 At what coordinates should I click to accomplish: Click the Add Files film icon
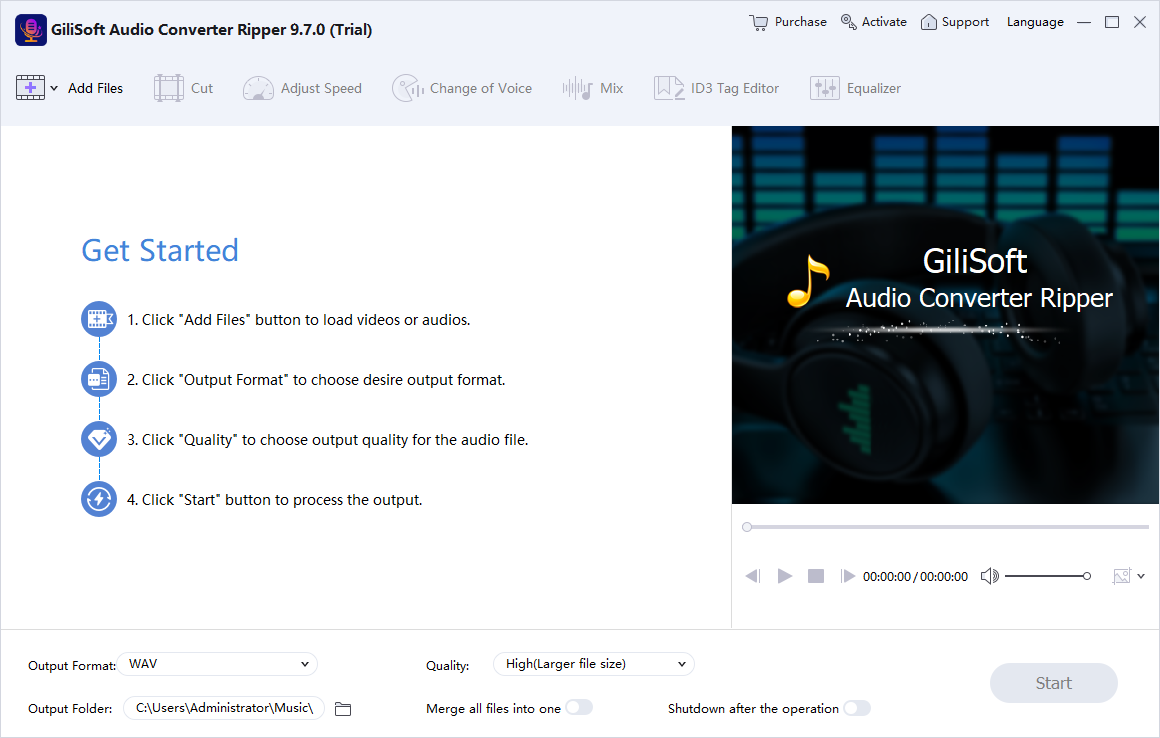[x=30, y=87]
